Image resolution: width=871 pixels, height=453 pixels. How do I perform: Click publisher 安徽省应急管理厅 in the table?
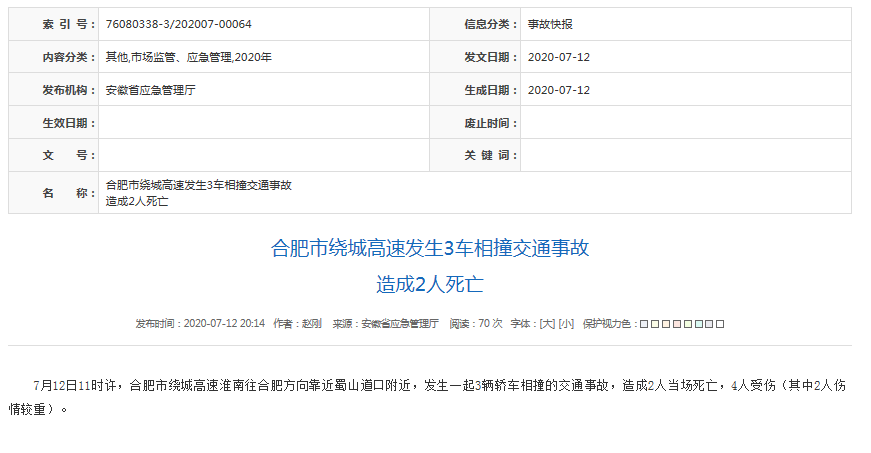pyautogui.click(x=151, y=90)
